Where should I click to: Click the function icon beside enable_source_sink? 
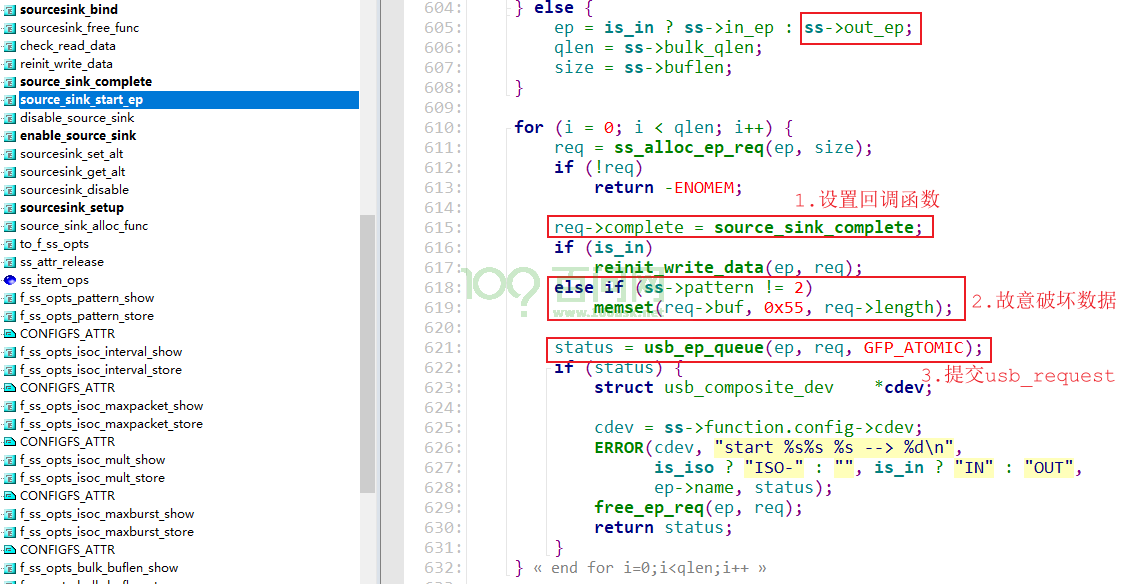point(9,136)
